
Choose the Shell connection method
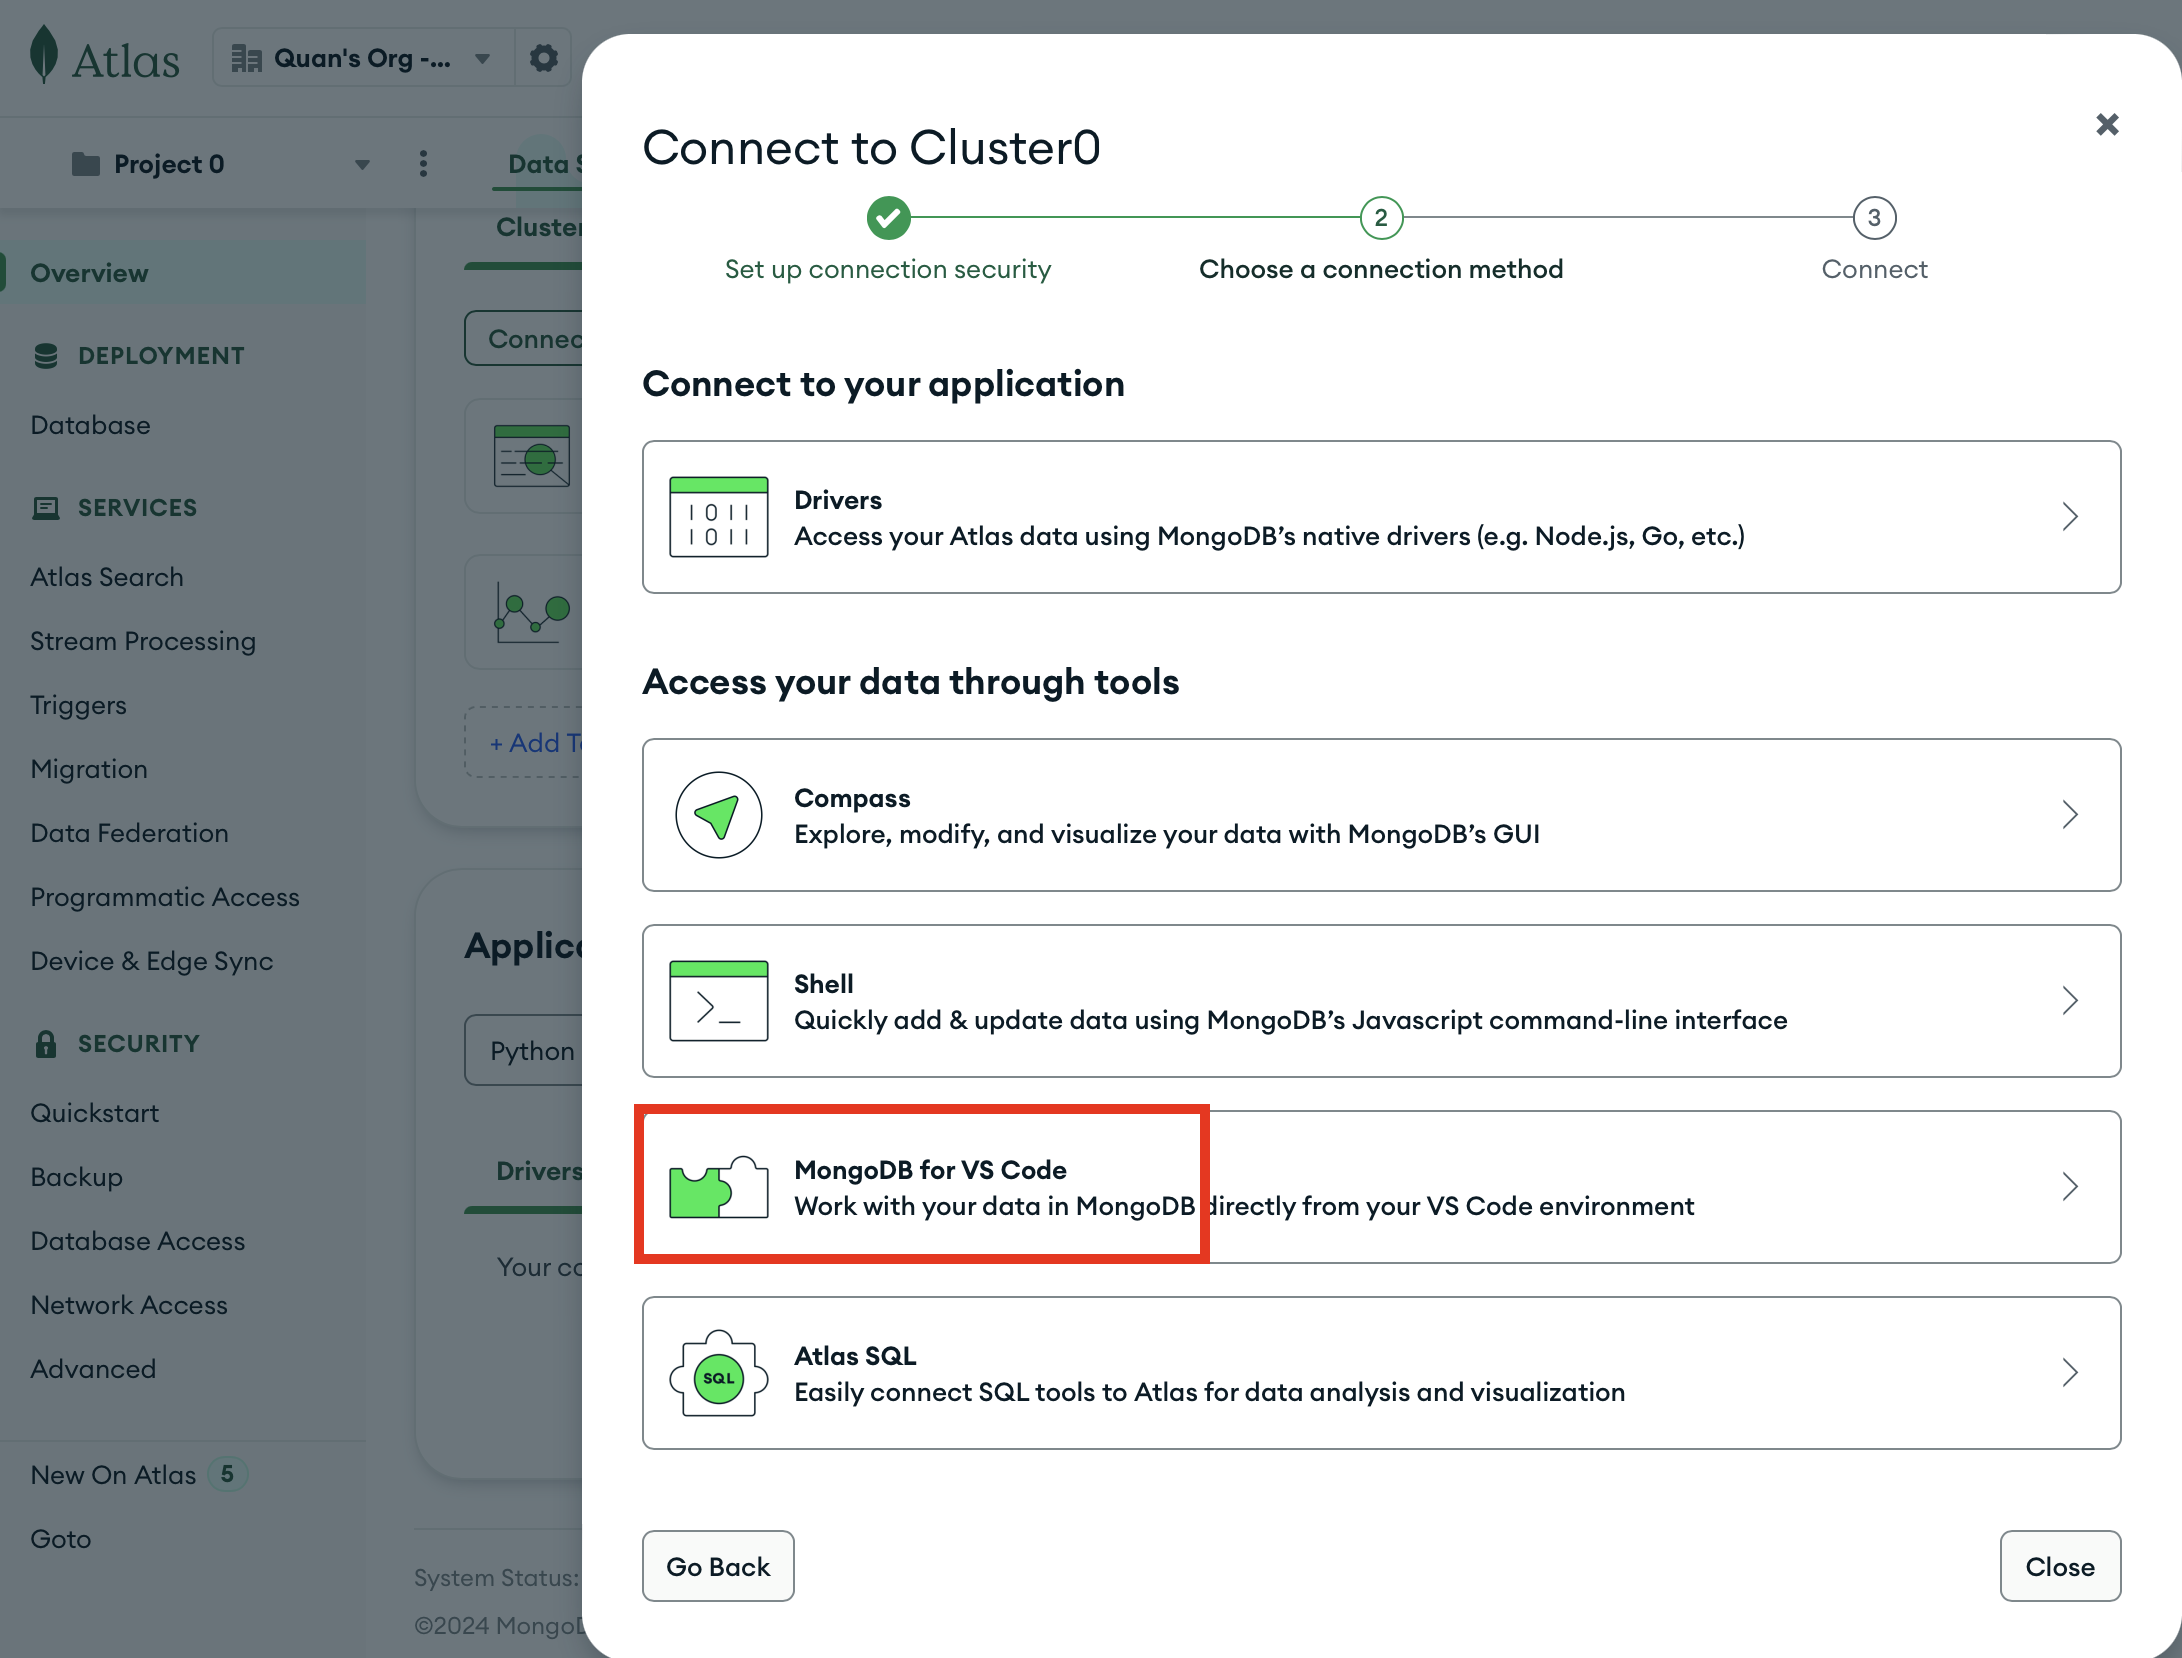pos(1381,1001)
